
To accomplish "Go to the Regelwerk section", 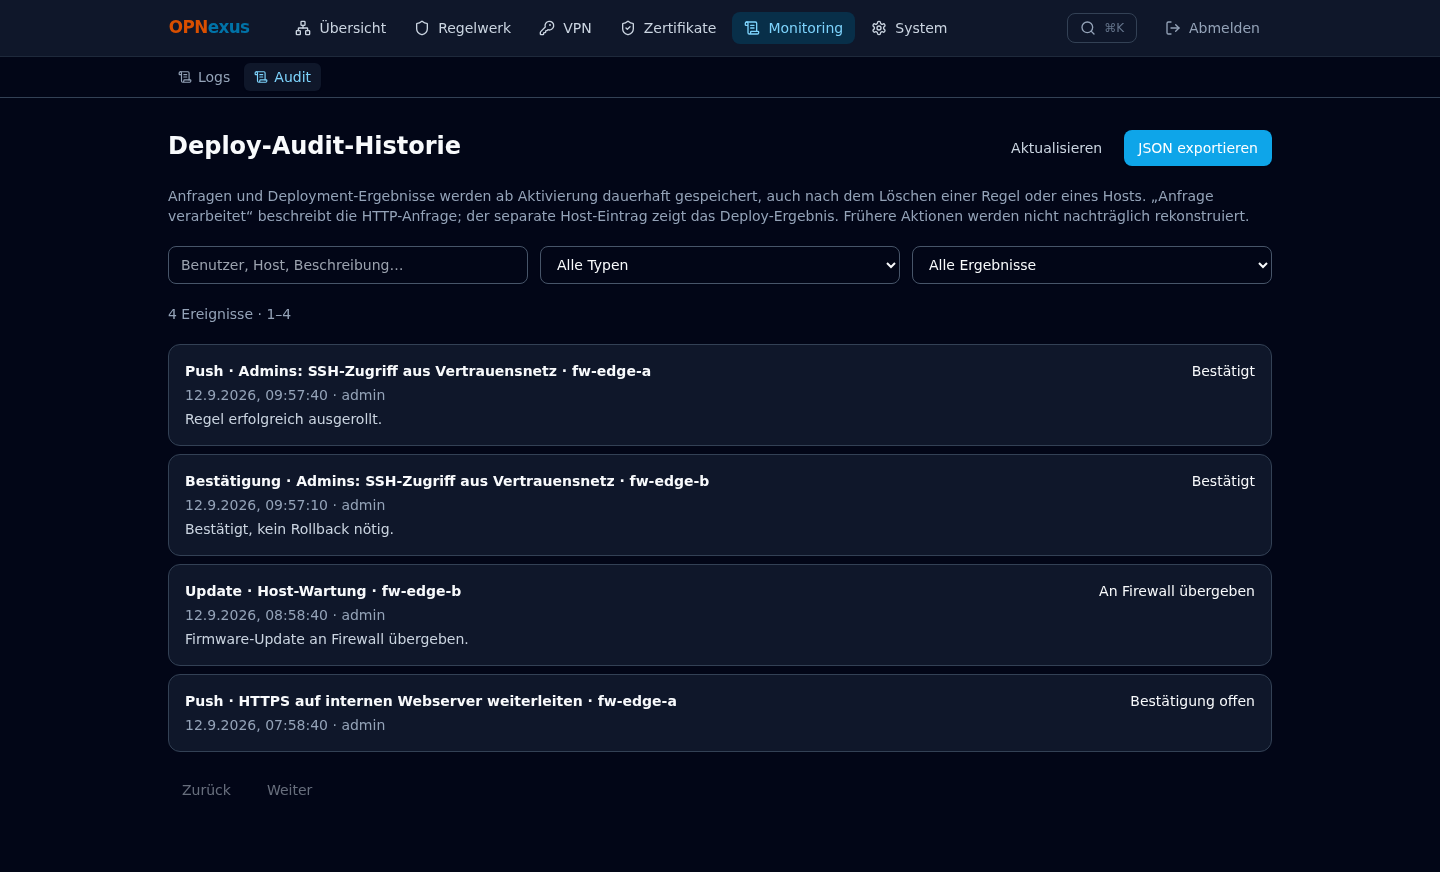I will [x=463, y=28].
